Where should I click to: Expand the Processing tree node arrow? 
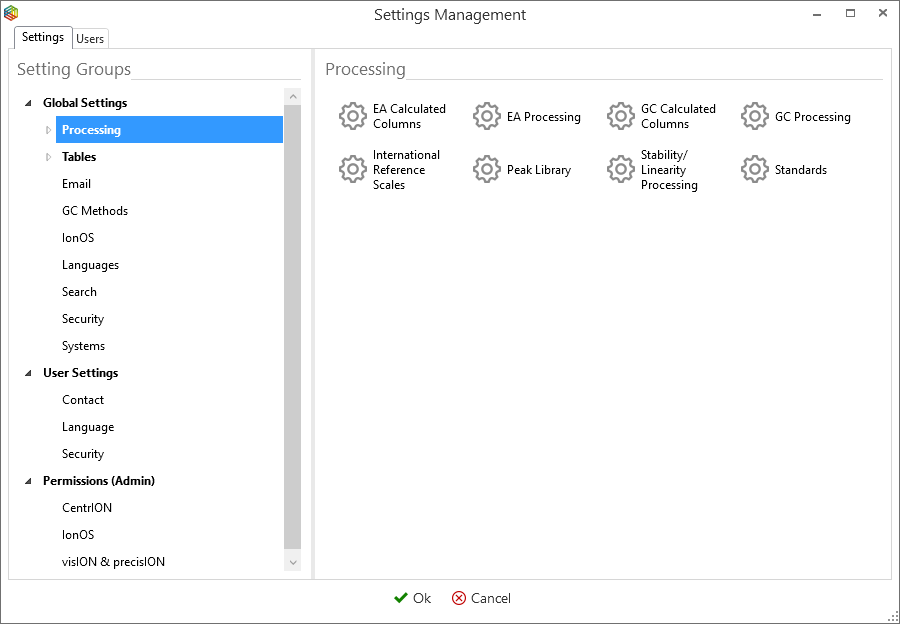[47, 130]
